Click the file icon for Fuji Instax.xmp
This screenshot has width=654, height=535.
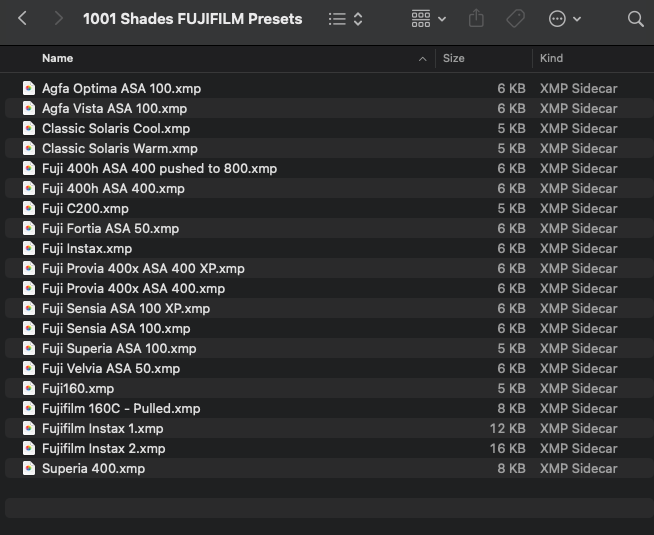pos(29,248)
